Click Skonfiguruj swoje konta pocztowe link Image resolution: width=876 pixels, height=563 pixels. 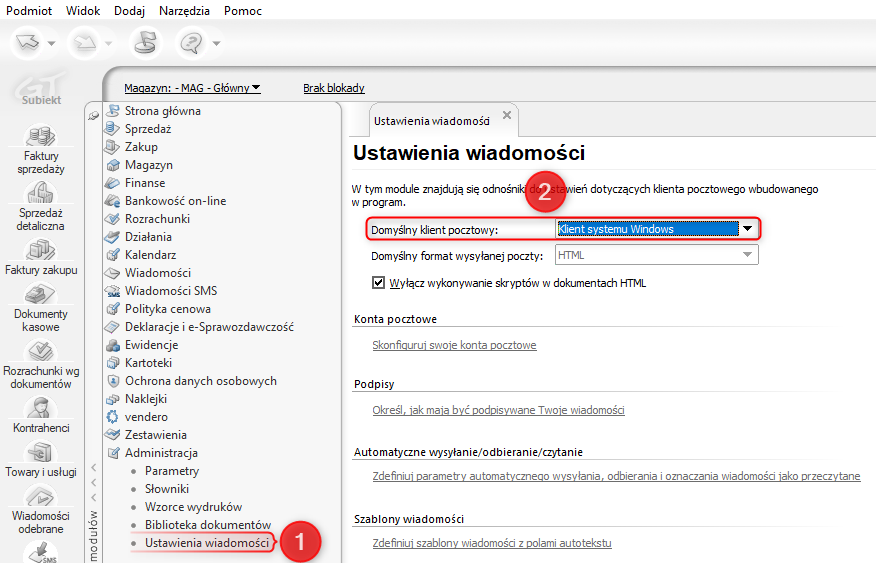click(454, 345)
